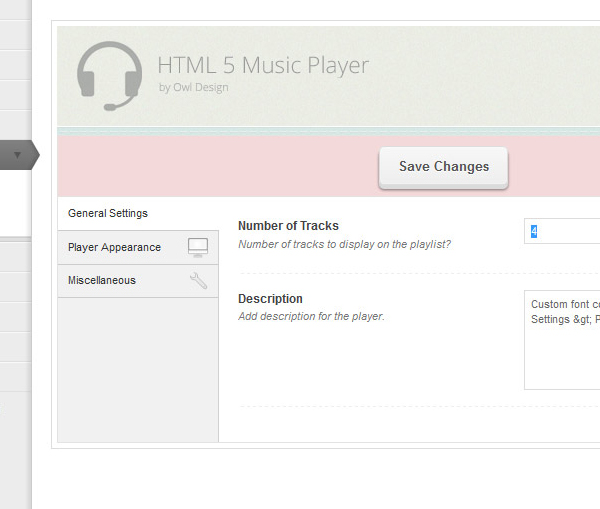600x509 pixels.
Task: Focus the Number of Tracks input field
Action: (562, 231)
